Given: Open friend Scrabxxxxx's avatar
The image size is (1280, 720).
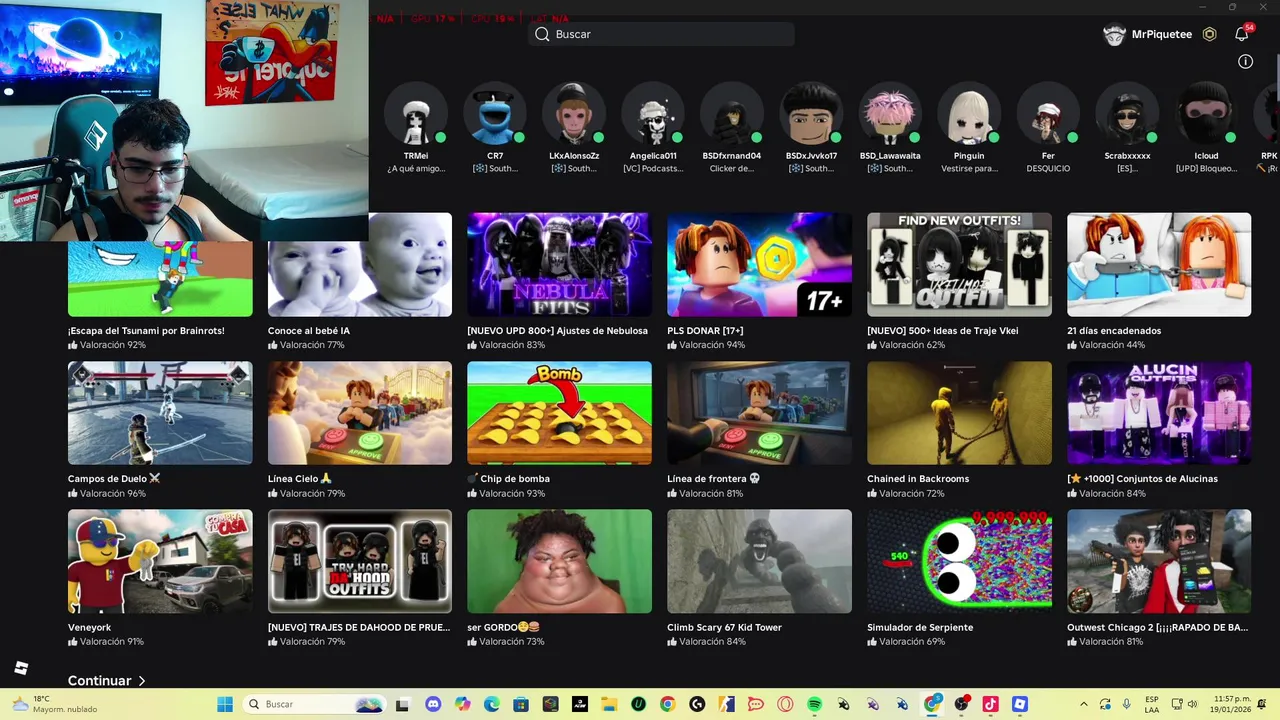Looking at the screenshot, I should click(1127, 114).
